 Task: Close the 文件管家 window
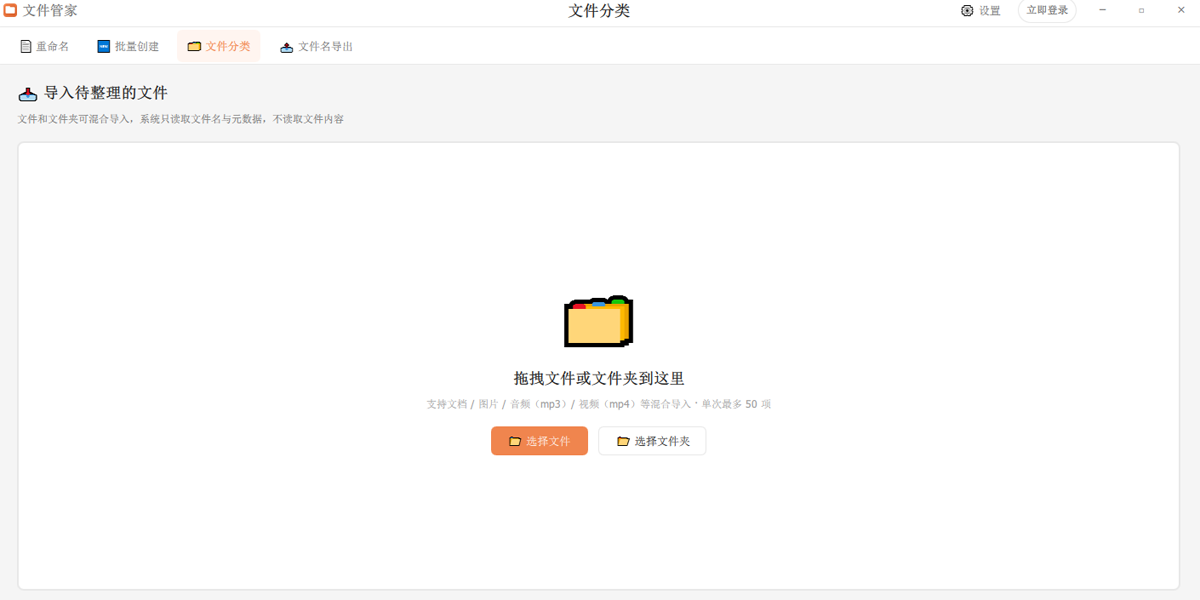pos(1181,10)
